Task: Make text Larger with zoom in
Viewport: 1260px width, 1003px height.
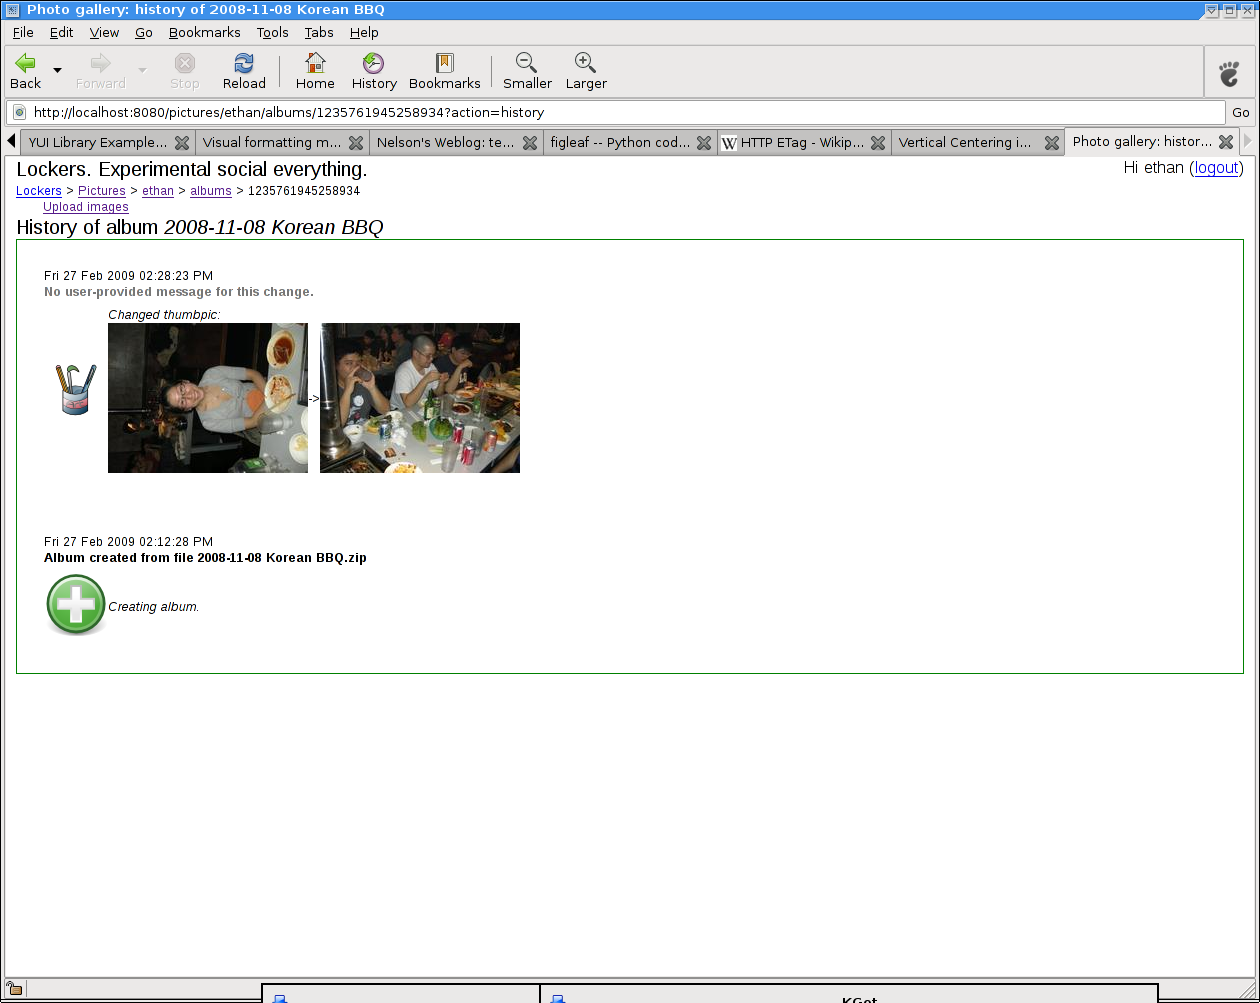Action: point(586,72)
